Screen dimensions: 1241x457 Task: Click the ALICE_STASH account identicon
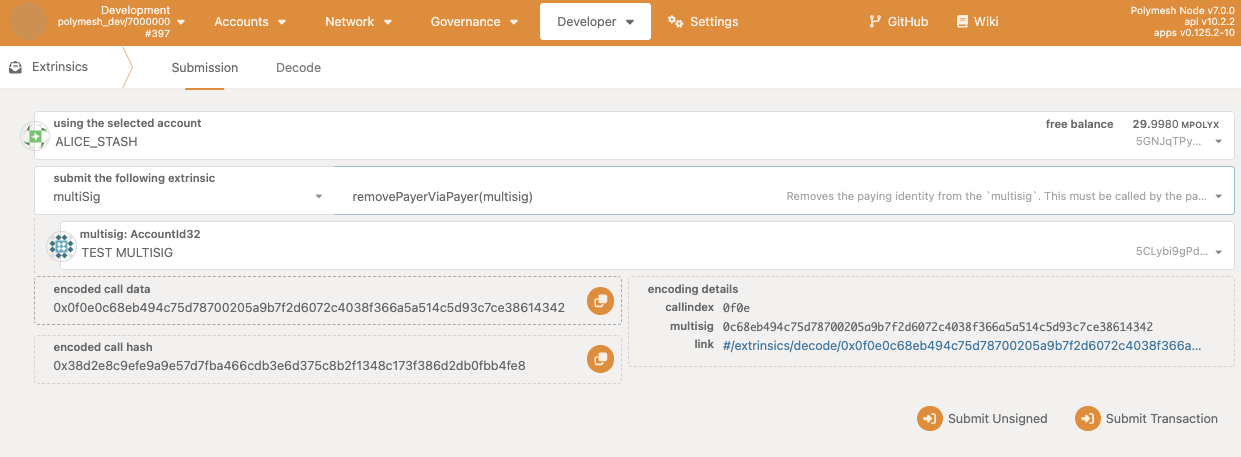coord(36,136)
